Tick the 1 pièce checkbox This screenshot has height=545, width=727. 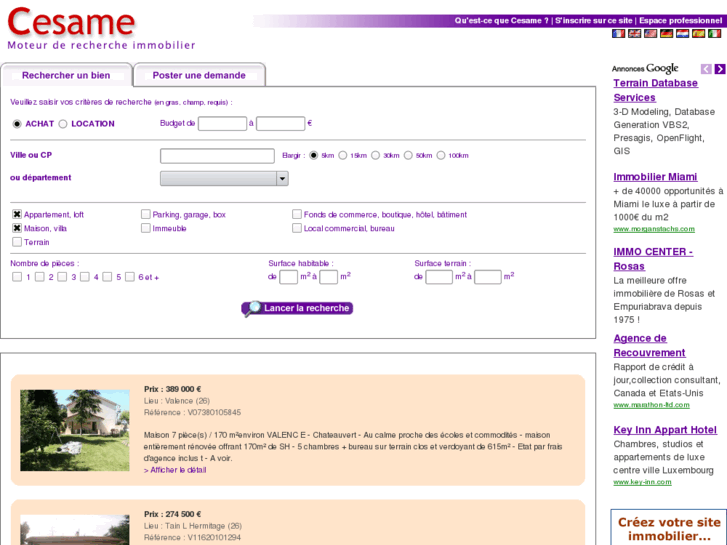pos(17,277)
